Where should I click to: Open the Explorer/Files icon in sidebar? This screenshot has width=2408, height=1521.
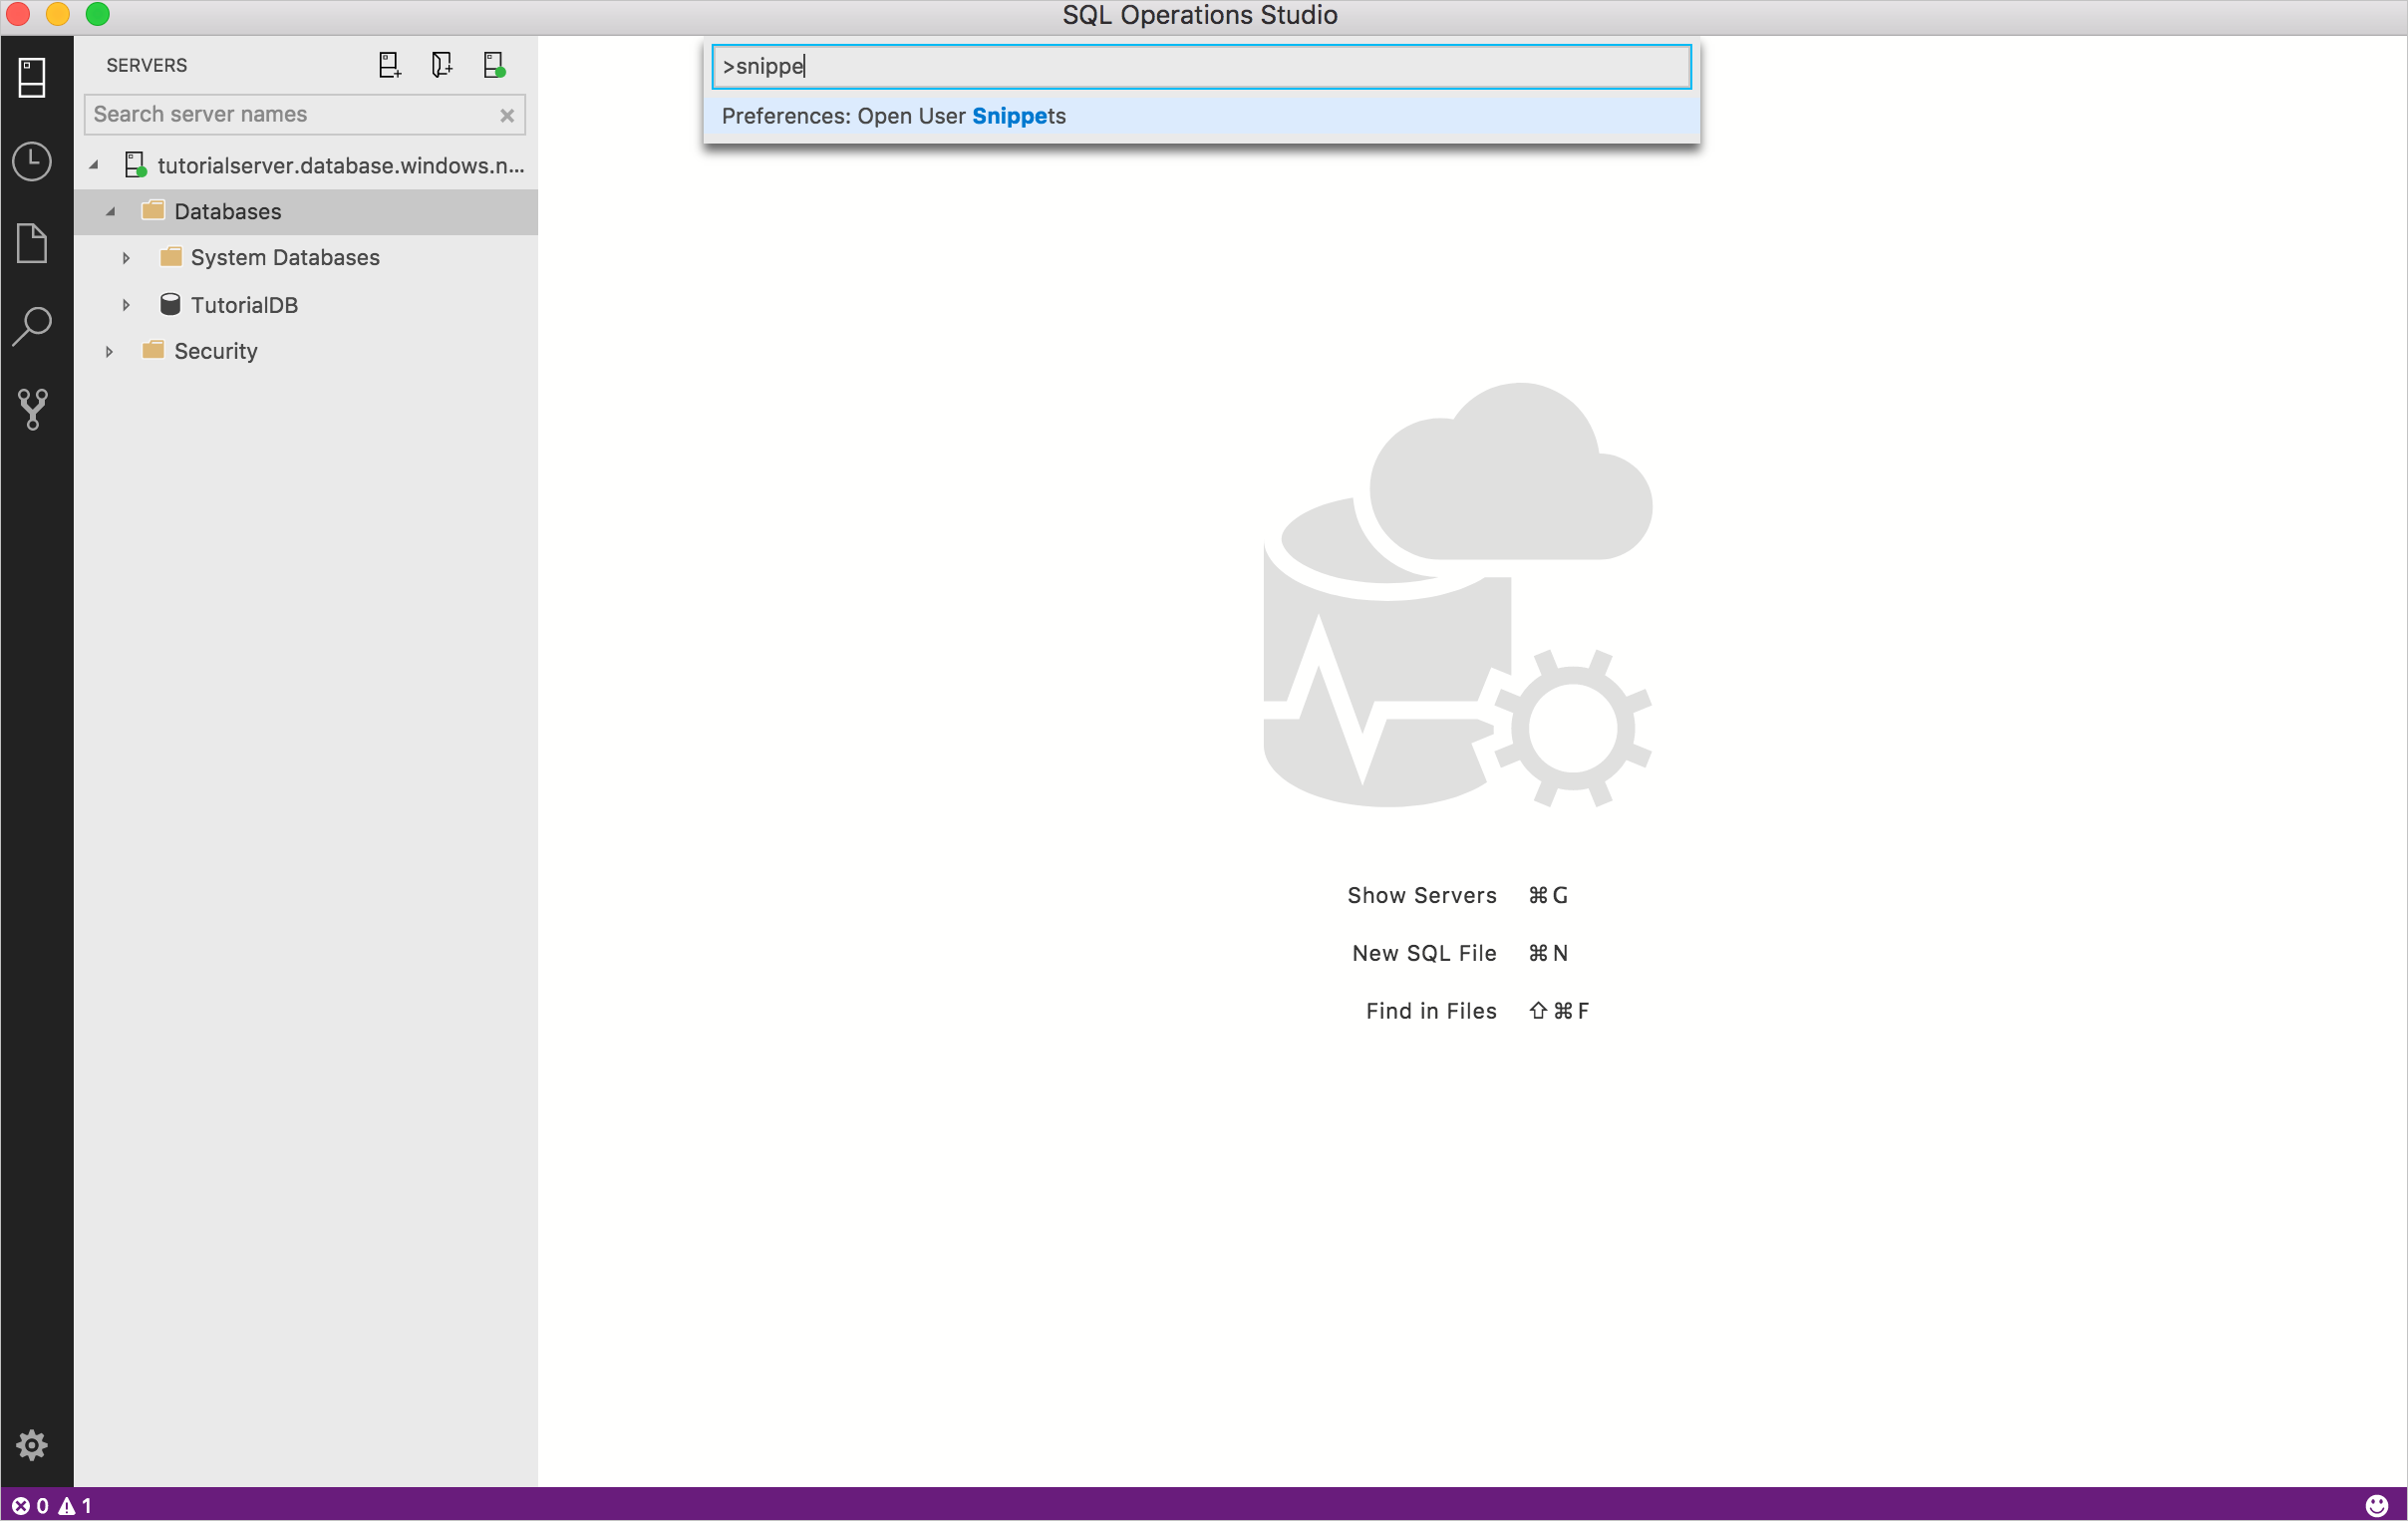[30, 243]
